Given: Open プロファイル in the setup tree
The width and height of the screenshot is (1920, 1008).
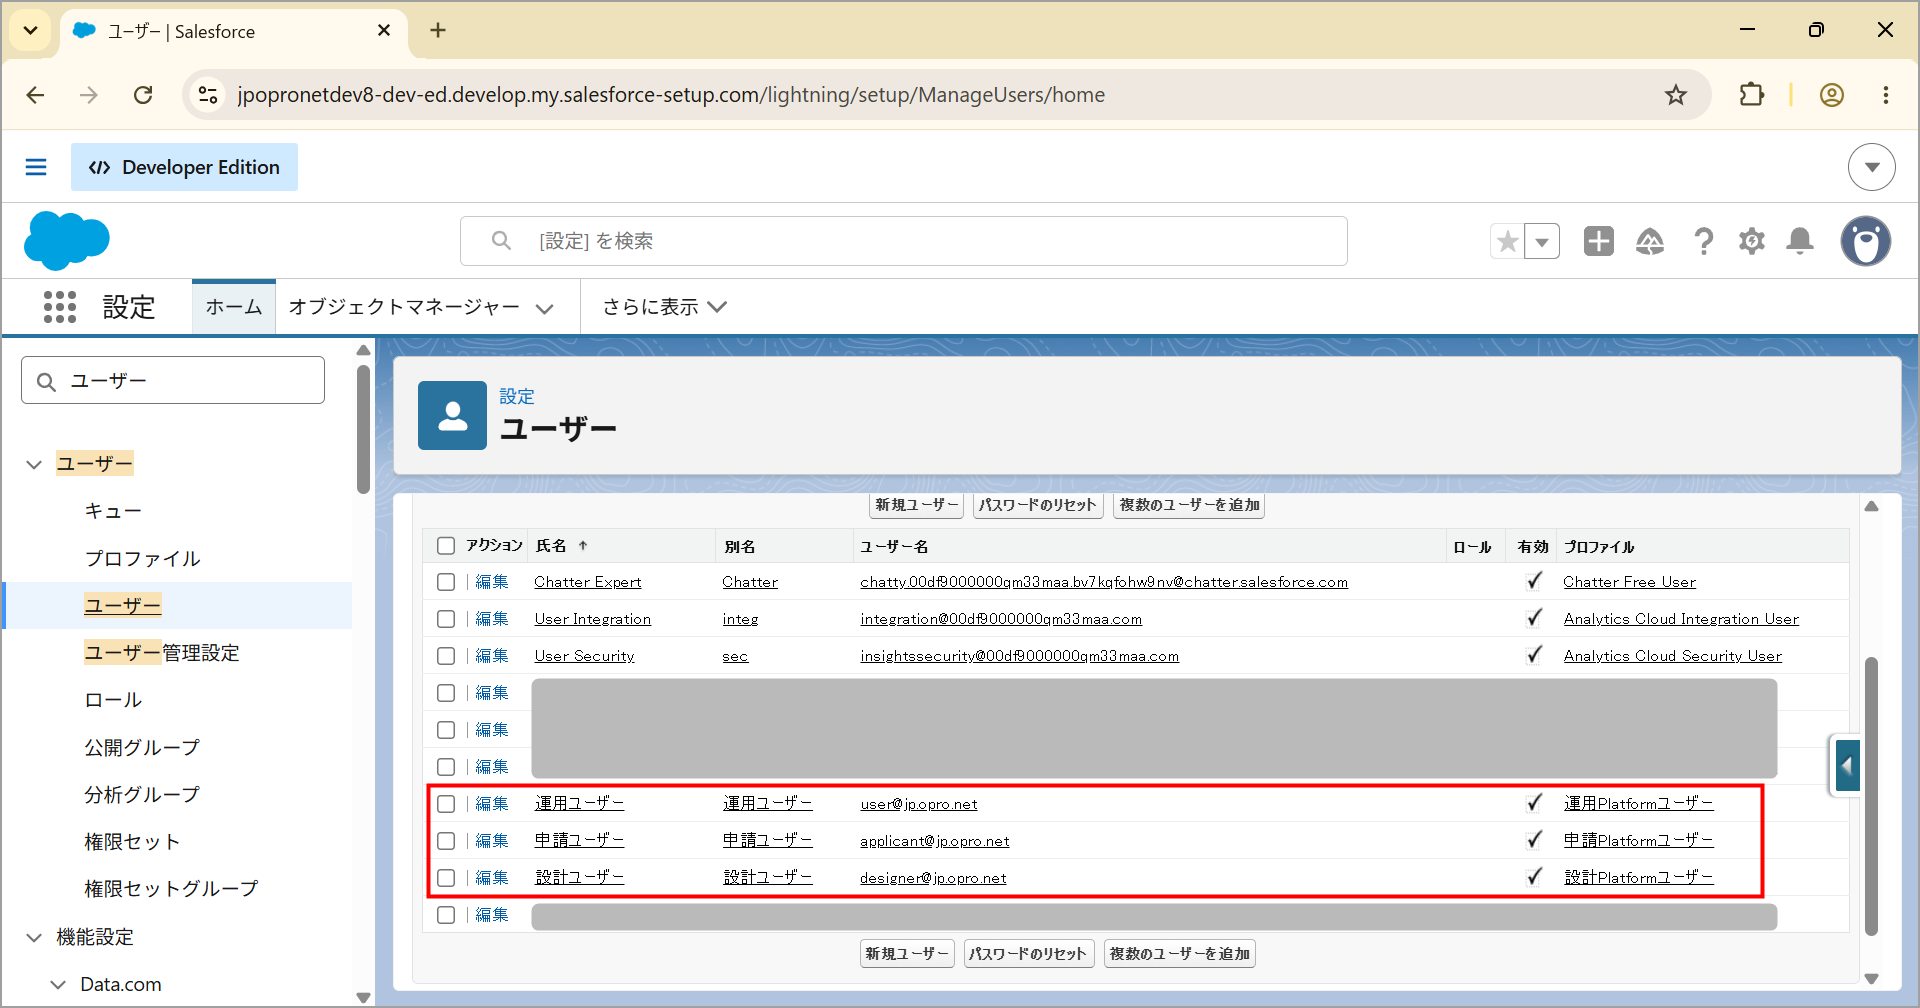Looking at the screenshot, I should click(x=143, y=558).
